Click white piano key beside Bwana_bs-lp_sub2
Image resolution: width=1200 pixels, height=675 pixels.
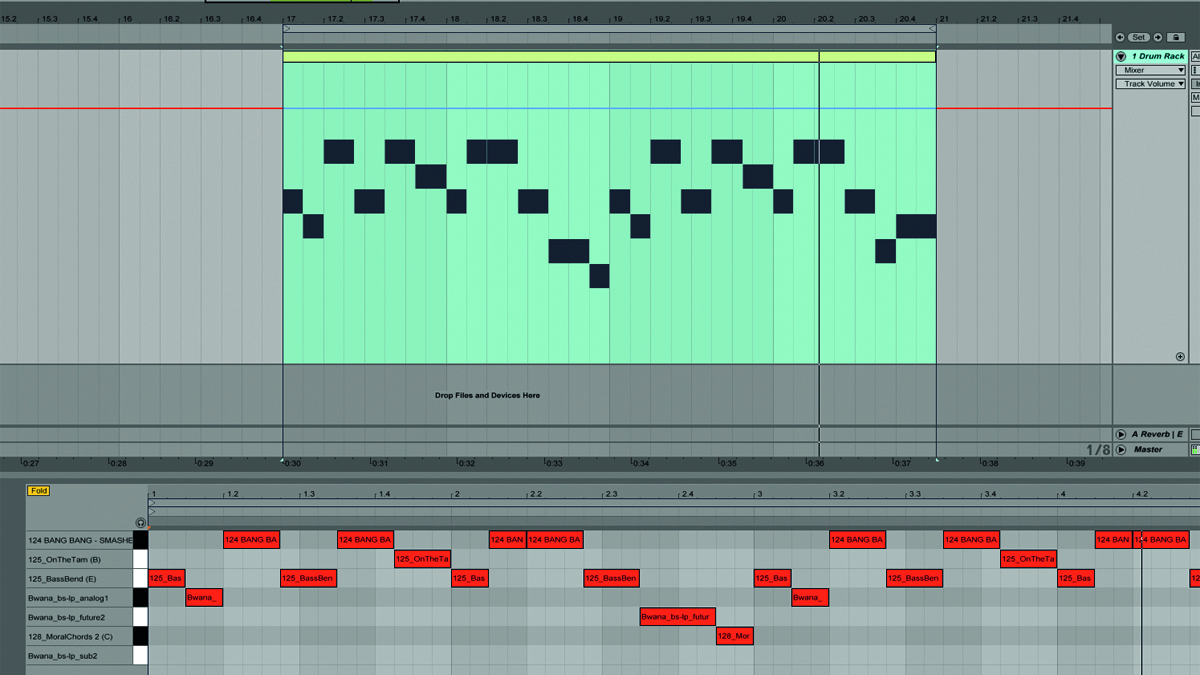coord(140,656)
